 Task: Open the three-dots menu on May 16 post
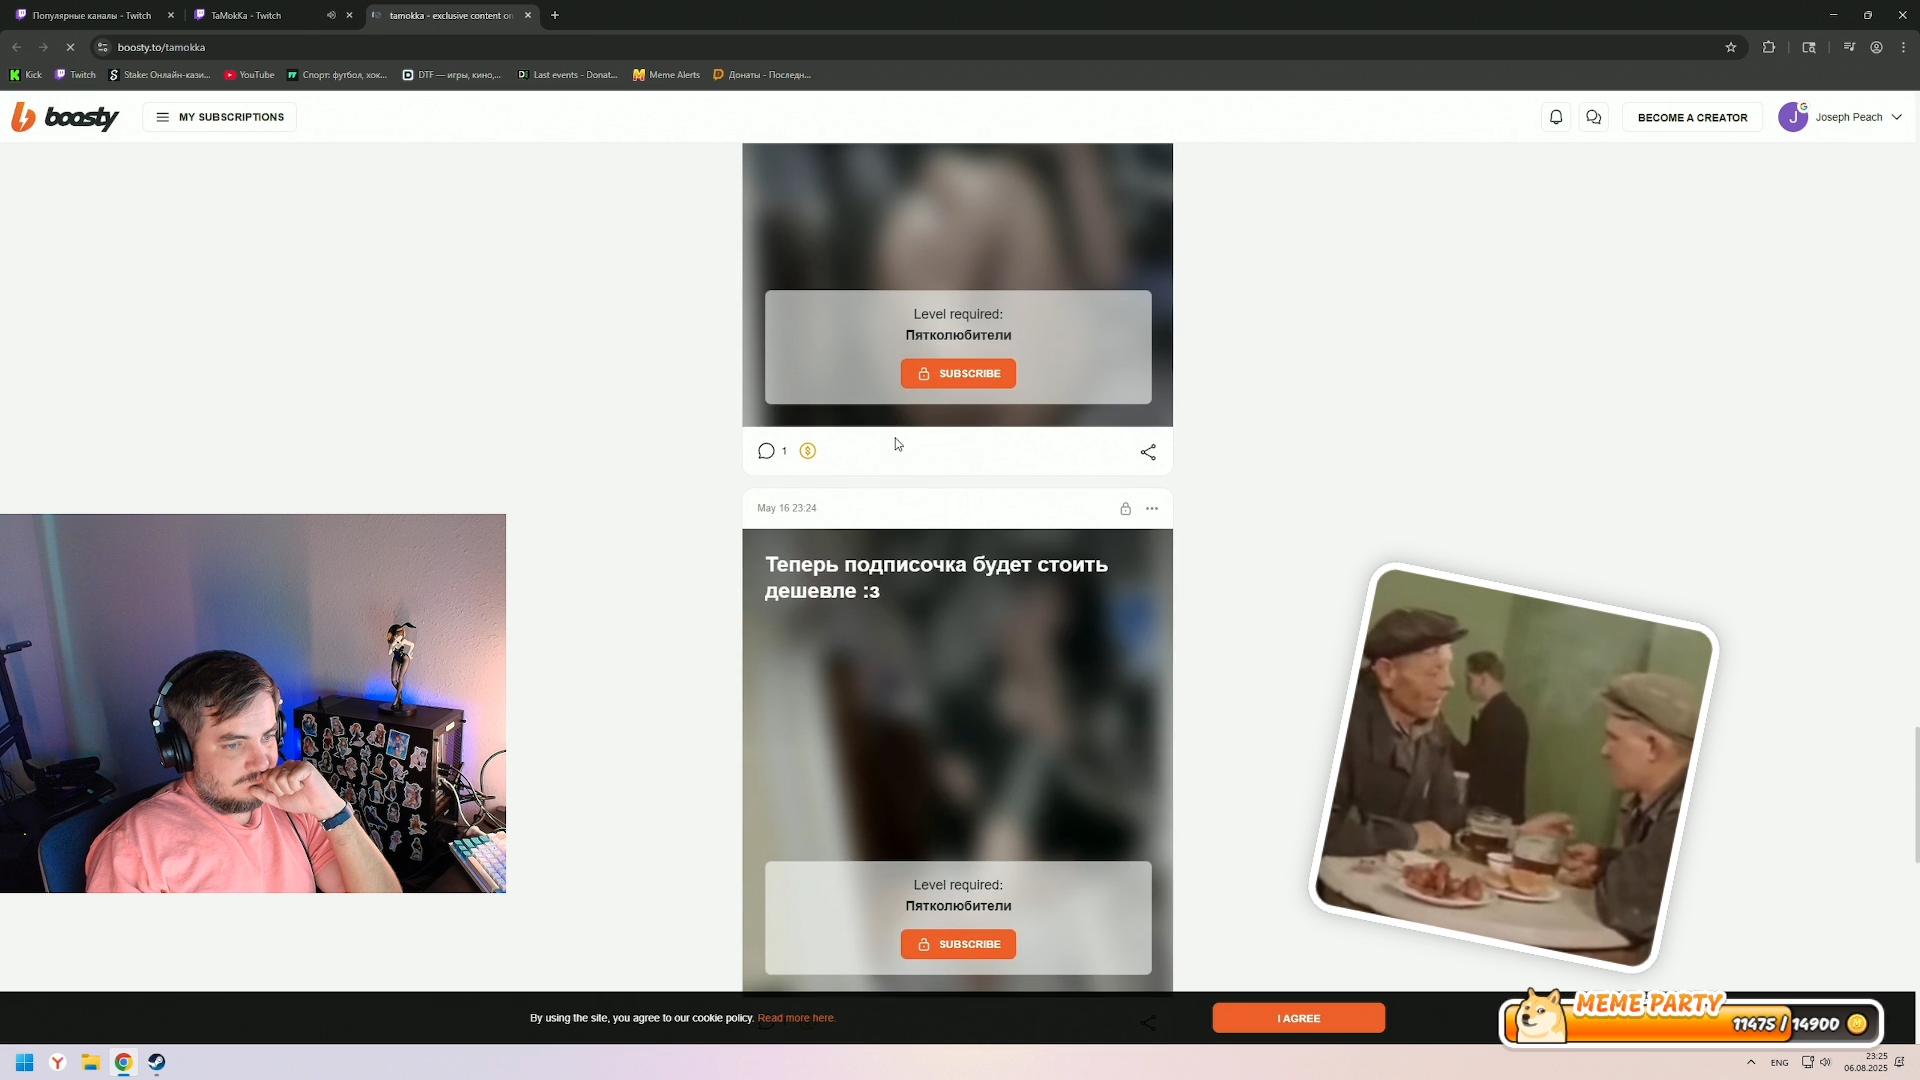pyautogui.click(x=1152, y=509)
